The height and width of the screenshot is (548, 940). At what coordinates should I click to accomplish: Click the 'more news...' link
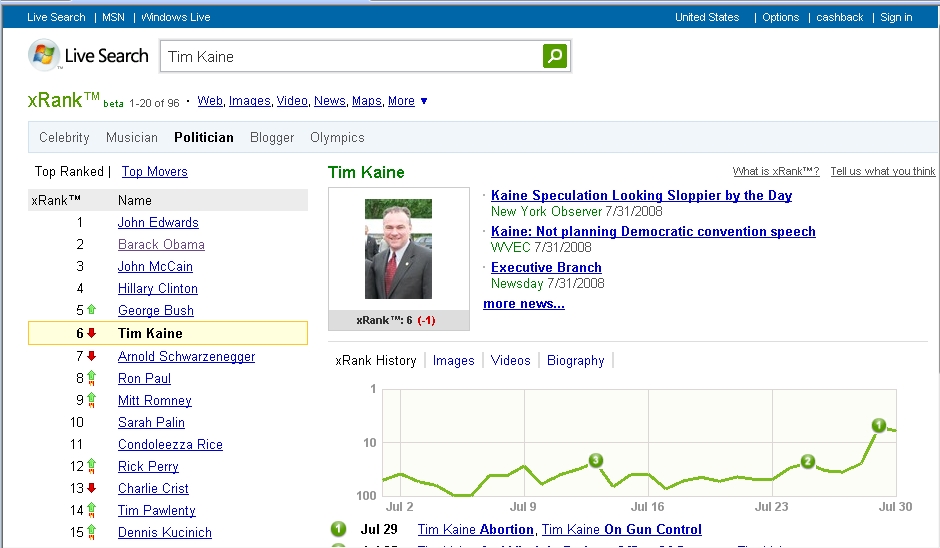click(x=523, y=304)
